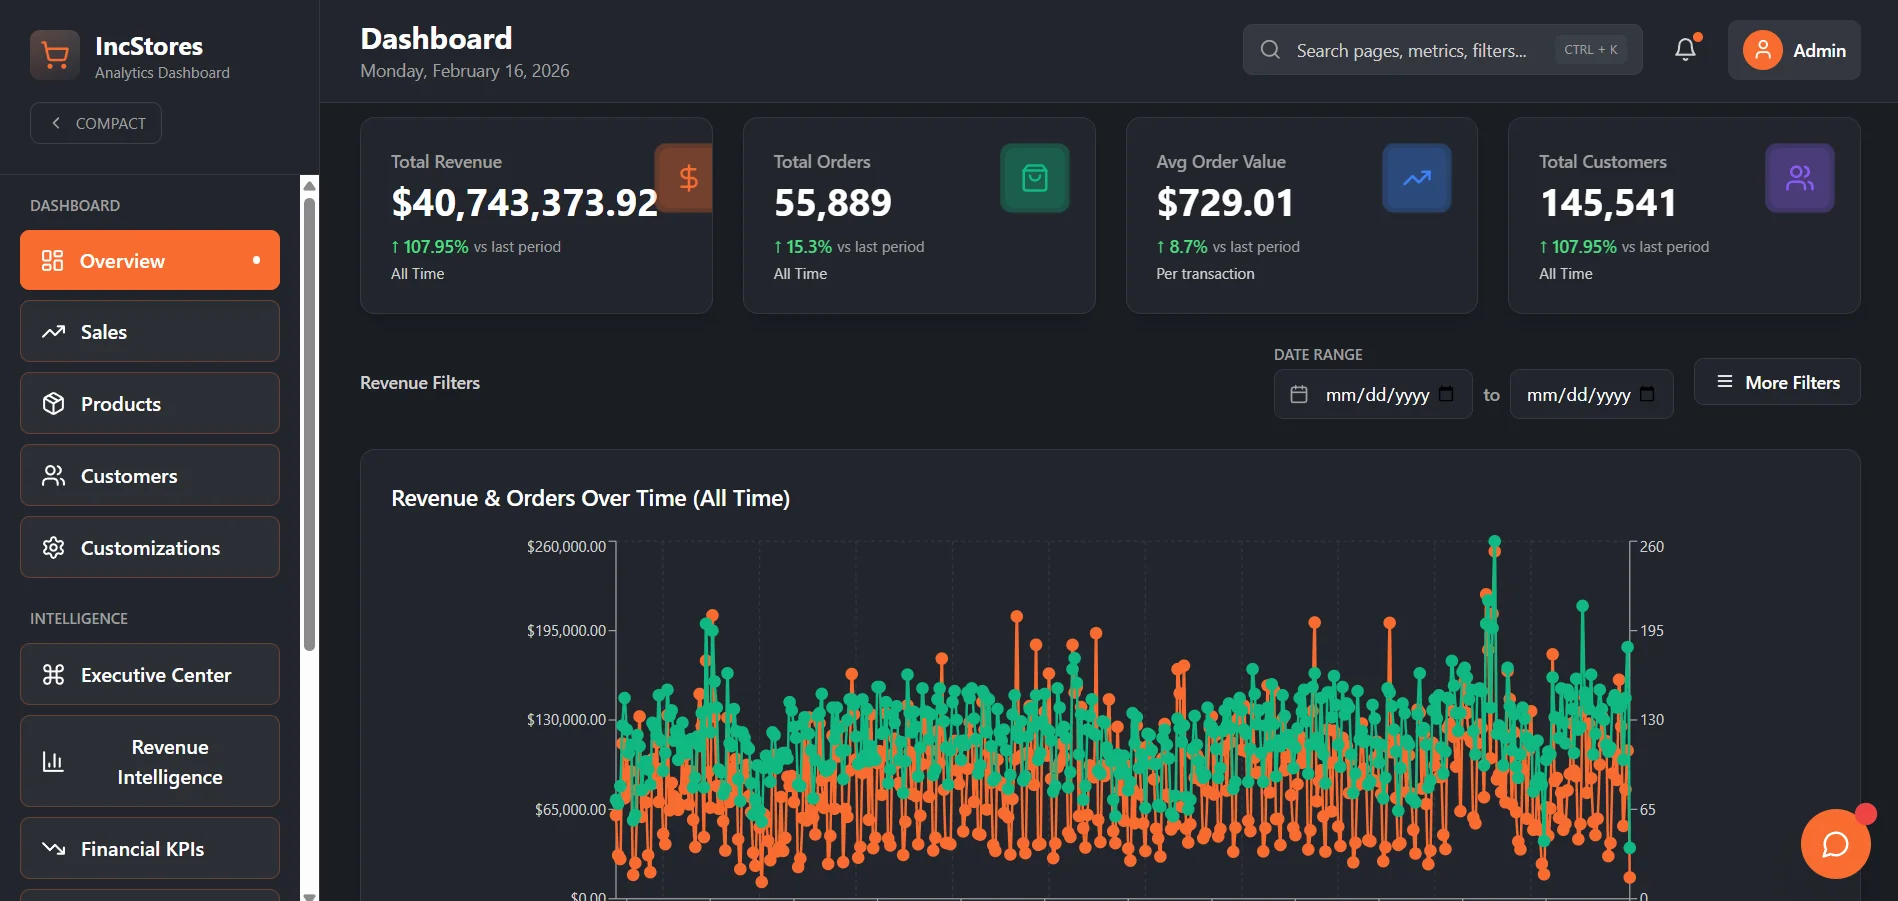
Task: Go to the Customers page
Action: coord(150,476)
